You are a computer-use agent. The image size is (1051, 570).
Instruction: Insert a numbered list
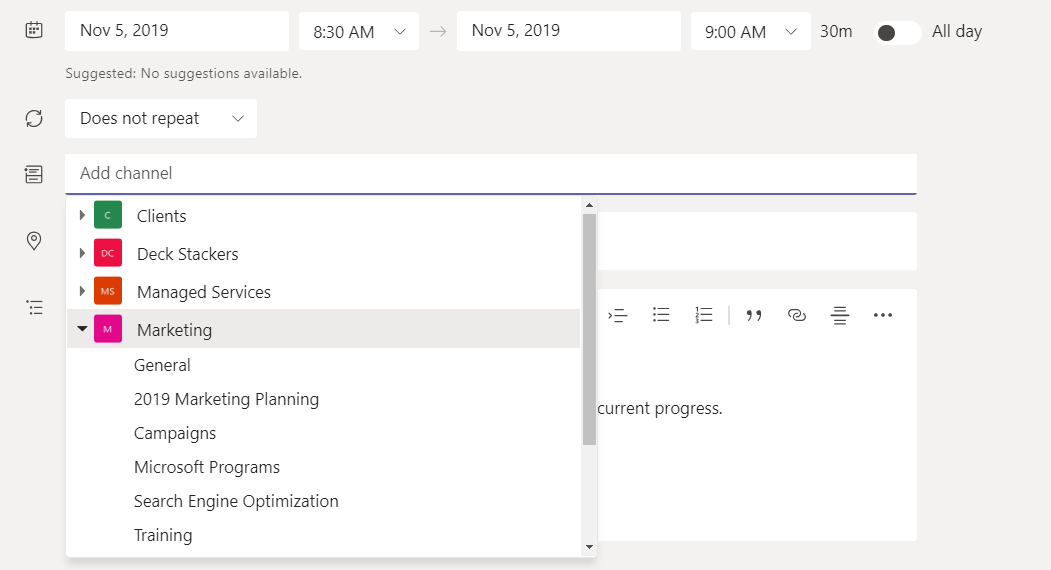[x=704, y=315]
